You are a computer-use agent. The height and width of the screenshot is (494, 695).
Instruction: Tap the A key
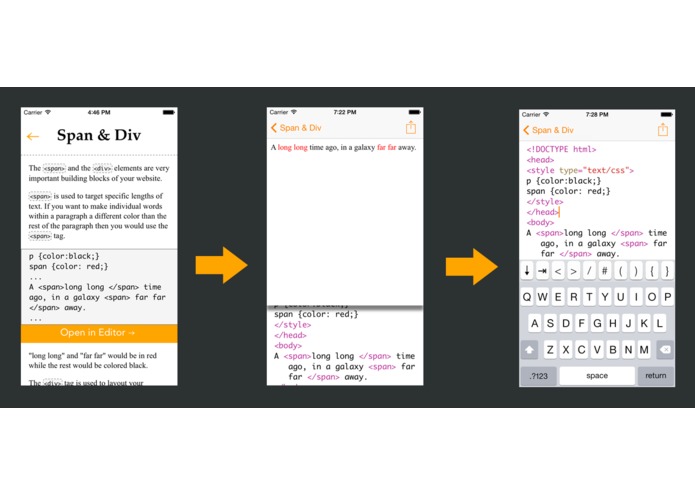535,323
